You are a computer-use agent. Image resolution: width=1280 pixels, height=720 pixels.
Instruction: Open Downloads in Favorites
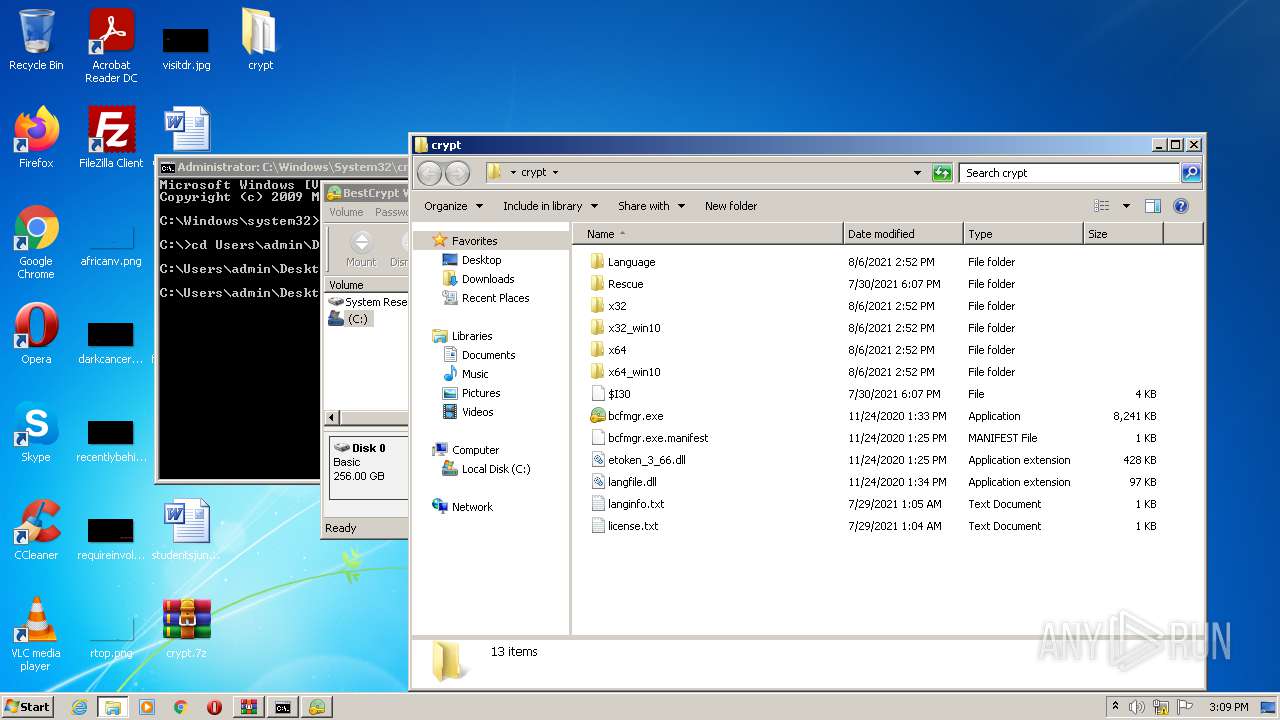click(x=487, y=279)
